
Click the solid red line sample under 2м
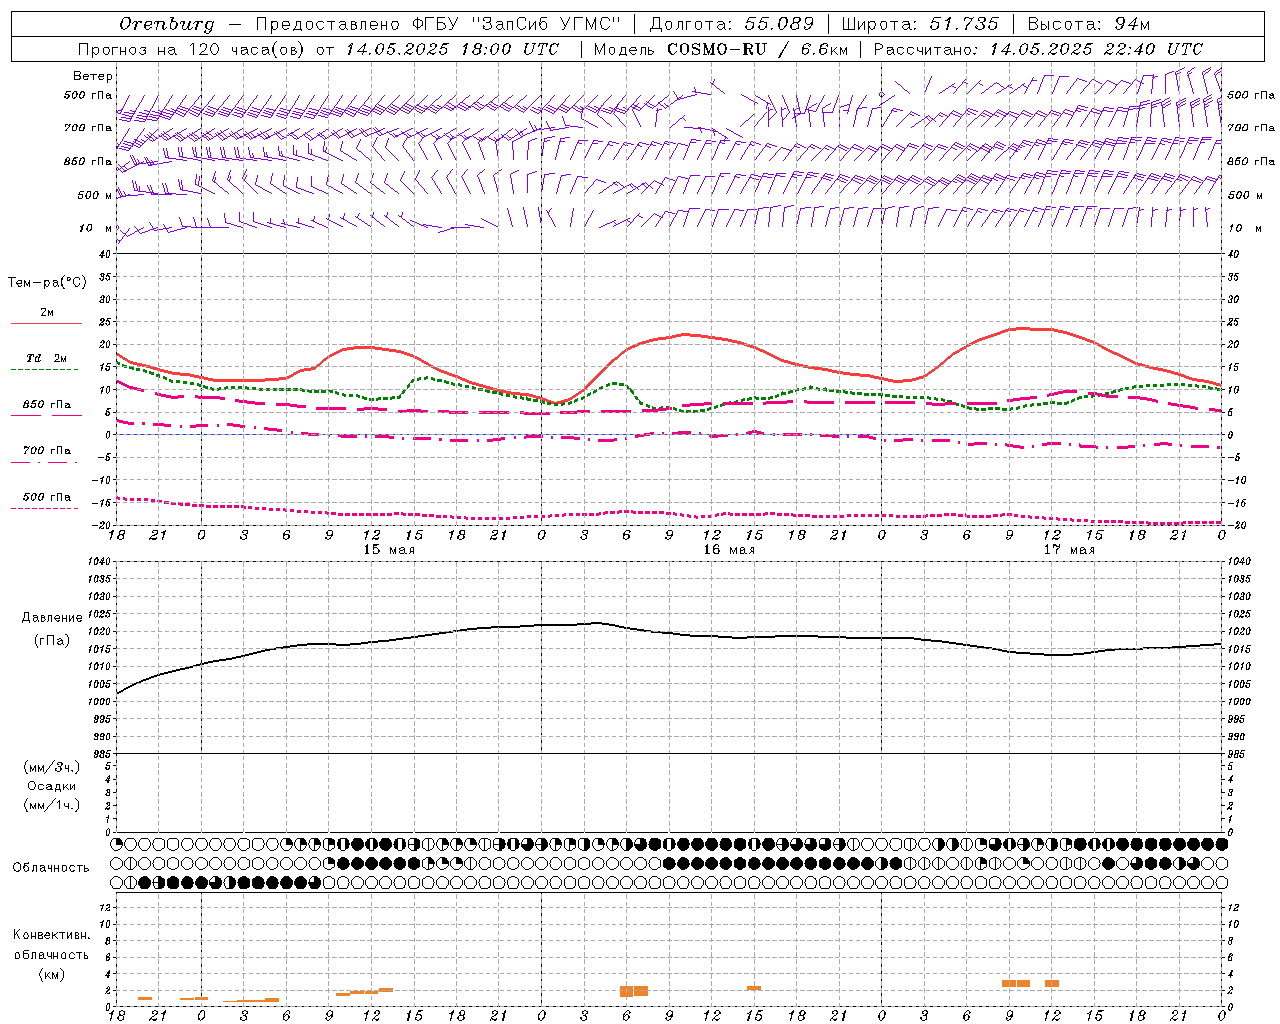[x=46, y=324]
